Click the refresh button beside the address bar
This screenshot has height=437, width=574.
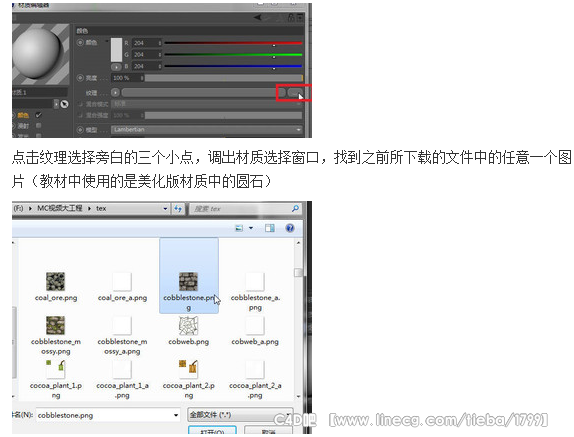click(178, 209)
